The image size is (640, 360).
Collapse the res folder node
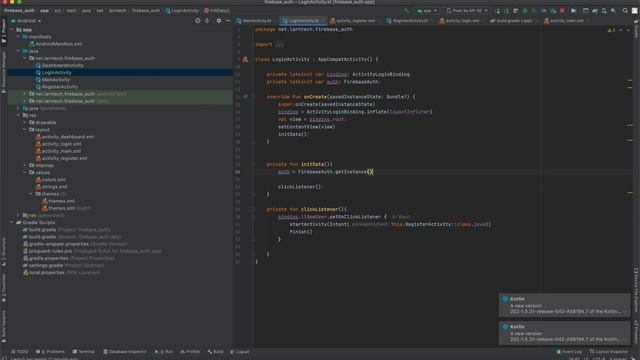18,116
